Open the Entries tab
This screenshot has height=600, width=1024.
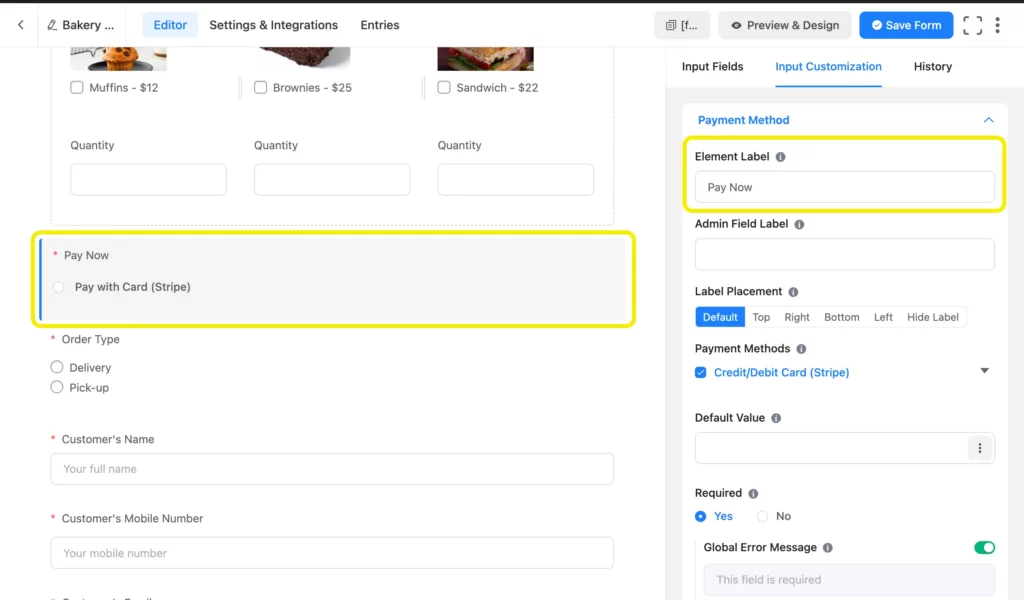(x=379, y=25)
